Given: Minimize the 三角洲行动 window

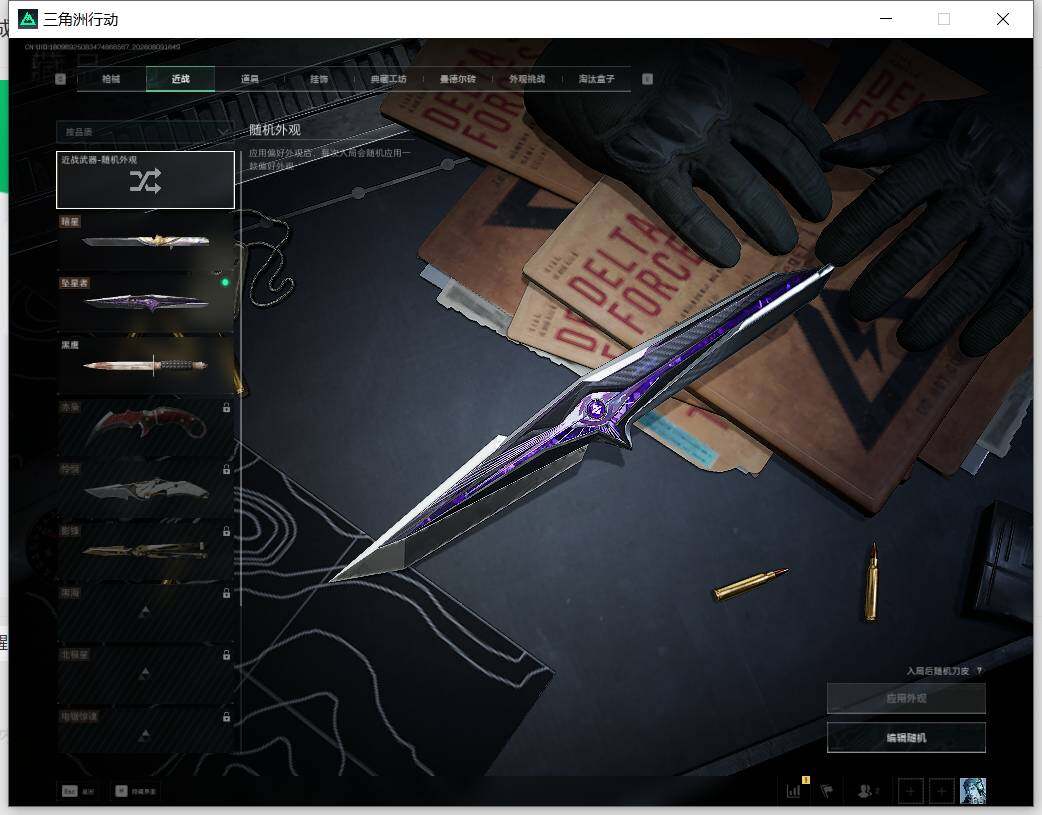Looking at the screenshot, I should (x=886, y=19).
